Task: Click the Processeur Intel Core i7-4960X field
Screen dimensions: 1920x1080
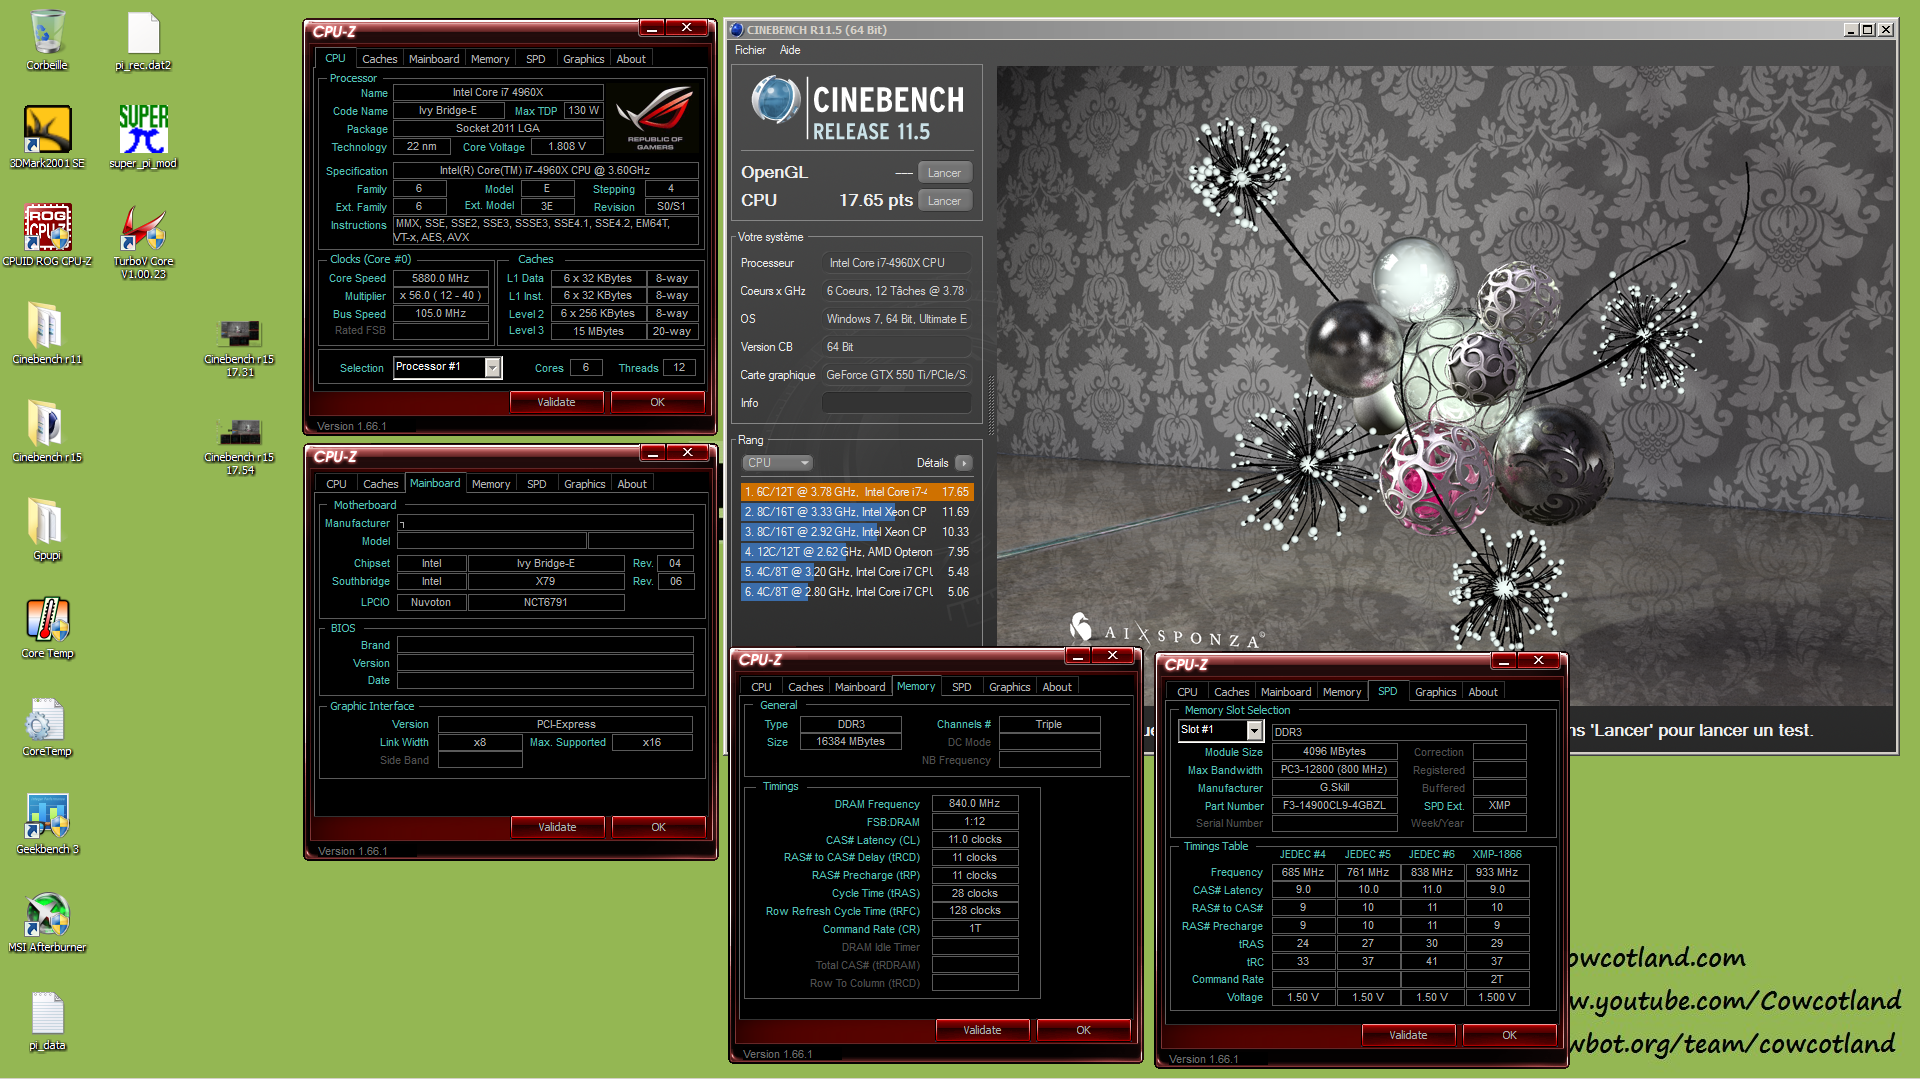Action: pyautogui.click(x=896, y=263)
